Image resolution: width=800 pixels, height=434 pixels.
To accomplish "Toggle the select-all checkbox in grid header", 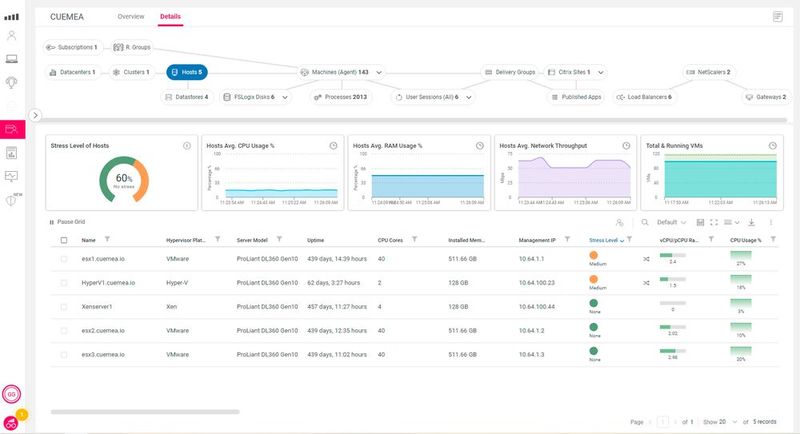I will (x=64, y=240).
